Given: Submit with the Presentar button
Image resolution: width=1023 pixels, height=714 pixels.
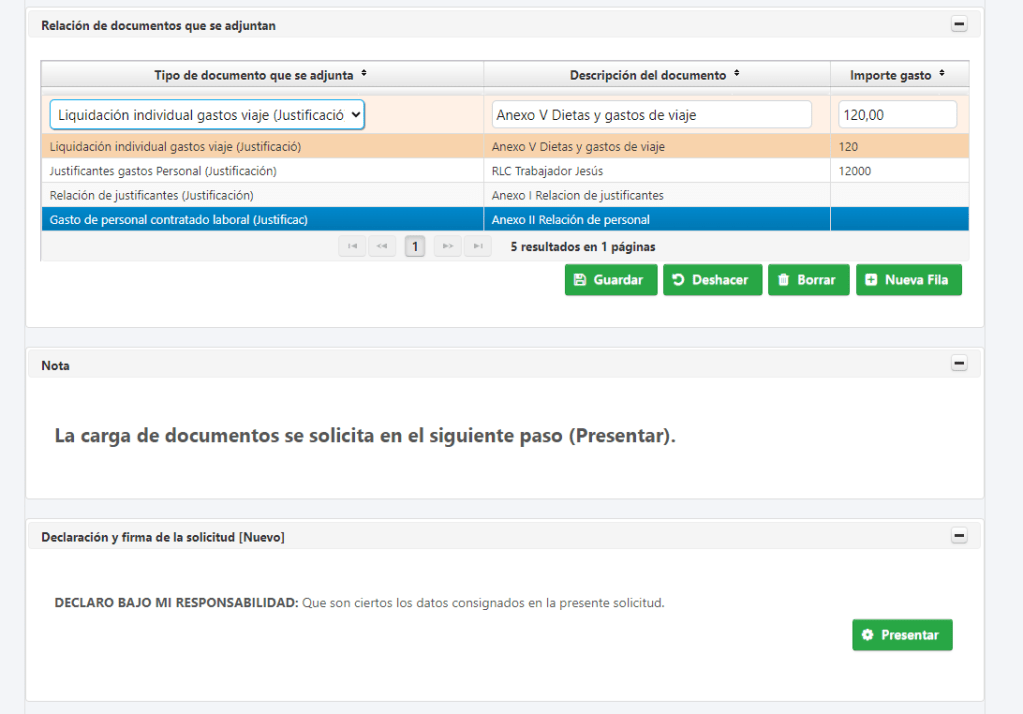Looking at the screenshot, I should 902,635.
